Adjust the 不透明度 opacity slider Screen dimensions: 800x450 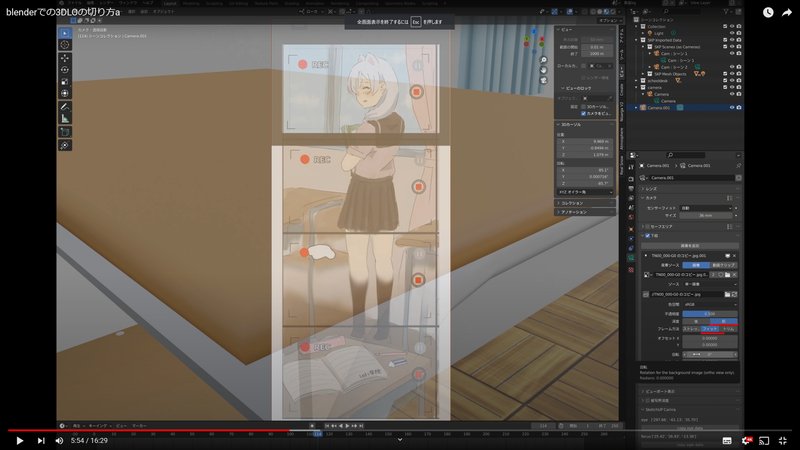point(710,314)
